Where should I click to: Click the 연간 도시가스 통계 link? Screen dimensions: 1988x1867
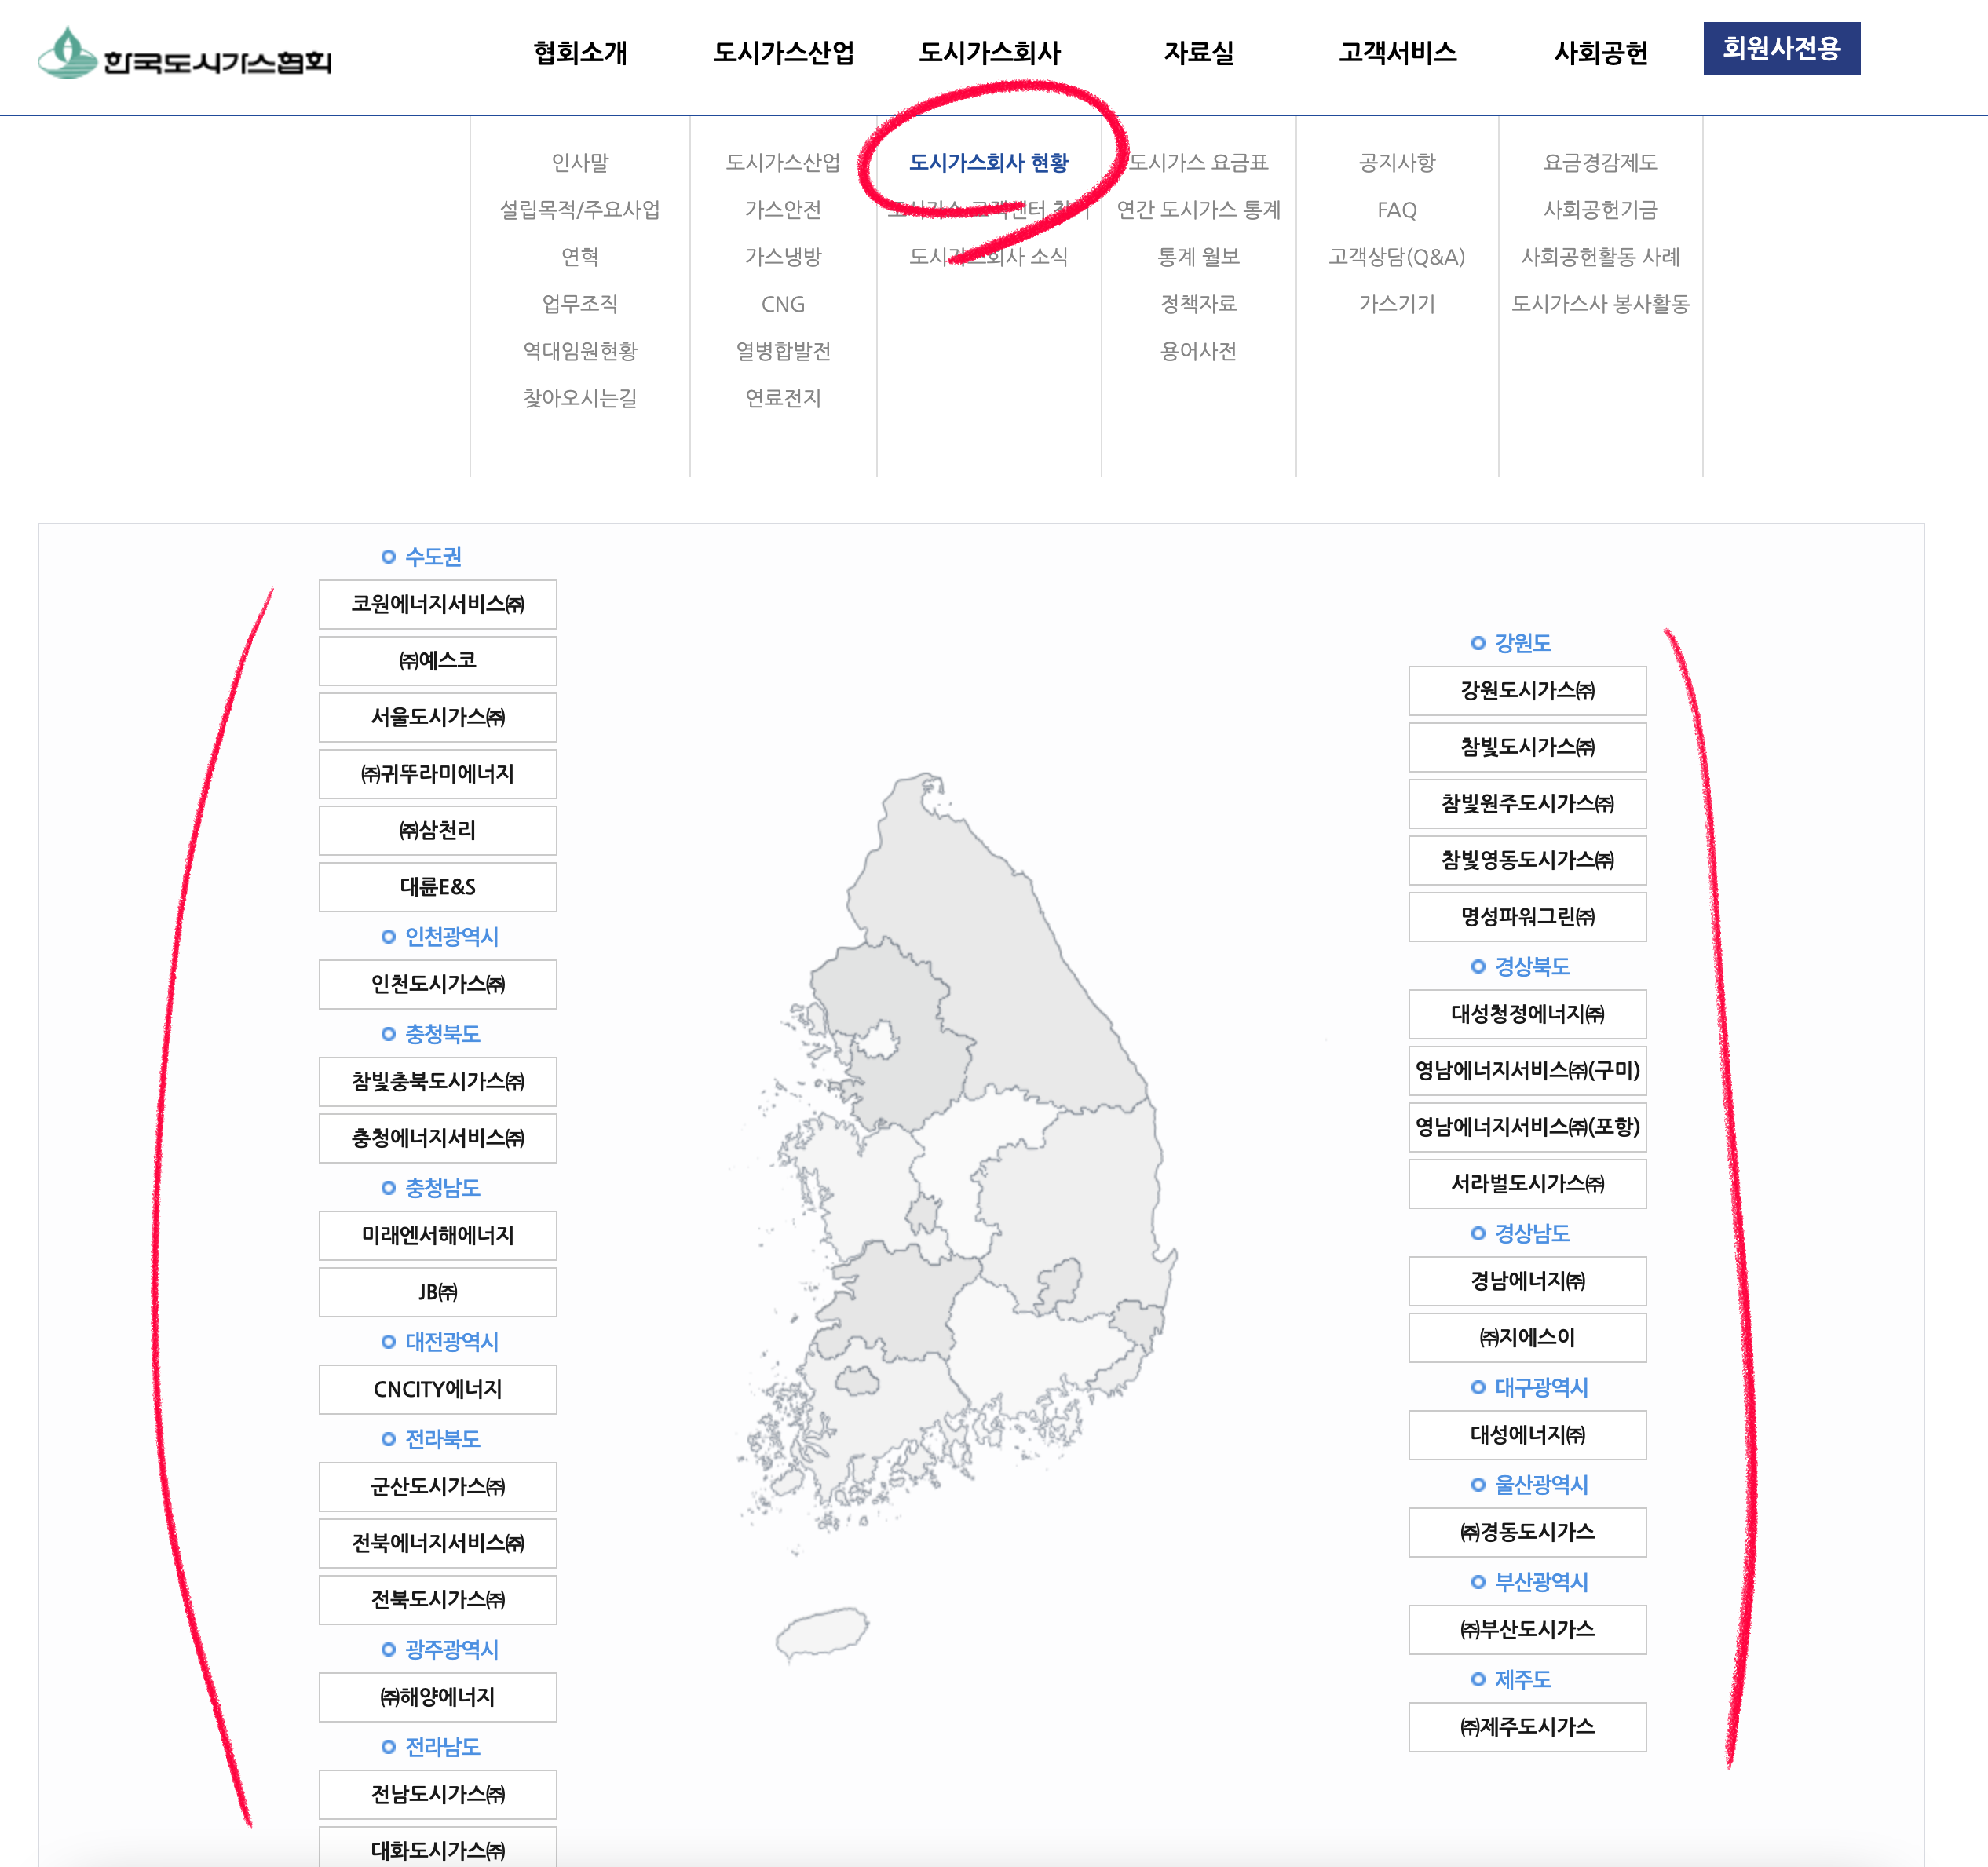1197,210
